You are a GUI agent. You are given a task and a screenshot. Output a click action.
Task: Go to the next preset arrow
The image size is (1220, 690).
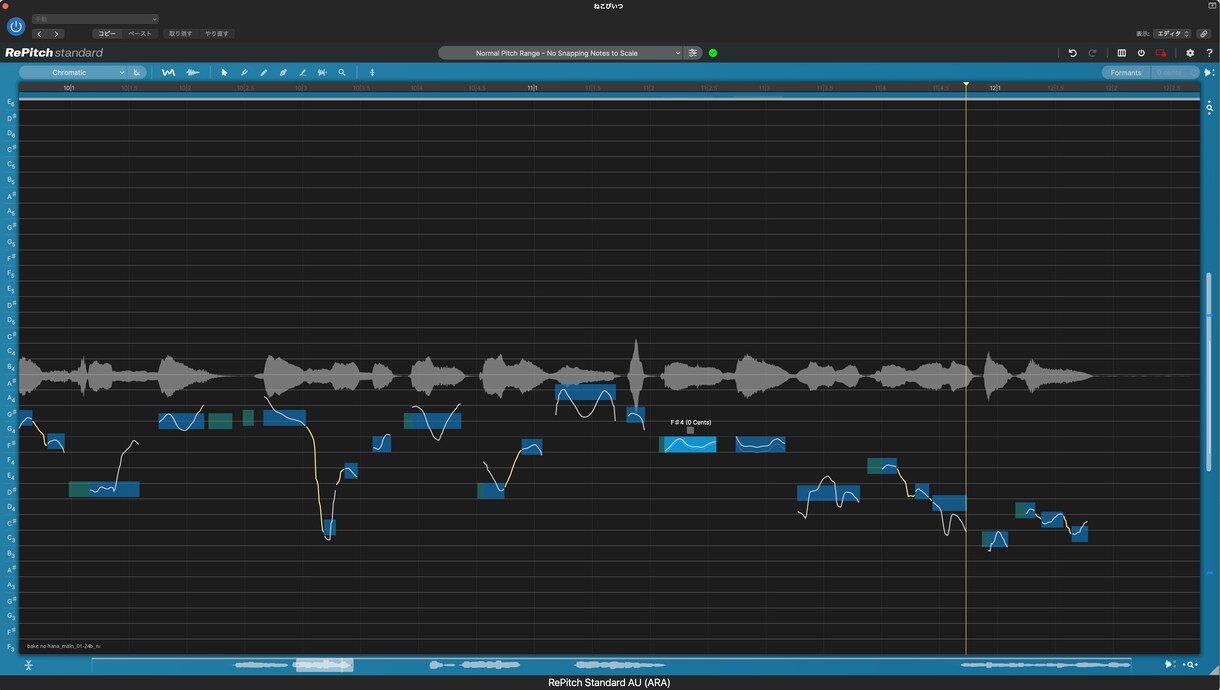[56, 34]
